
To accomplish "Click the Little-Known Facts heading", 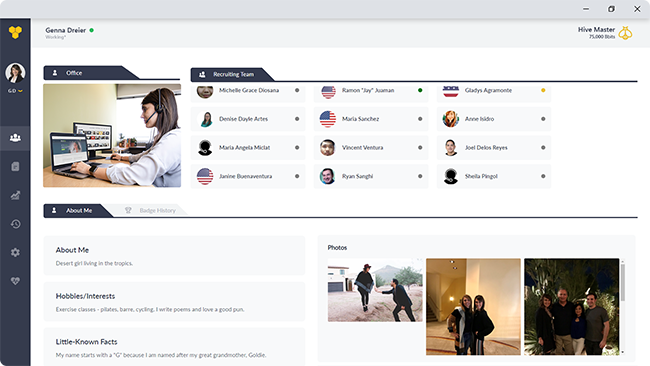I will pyautogui.click(x=87, y=342).
